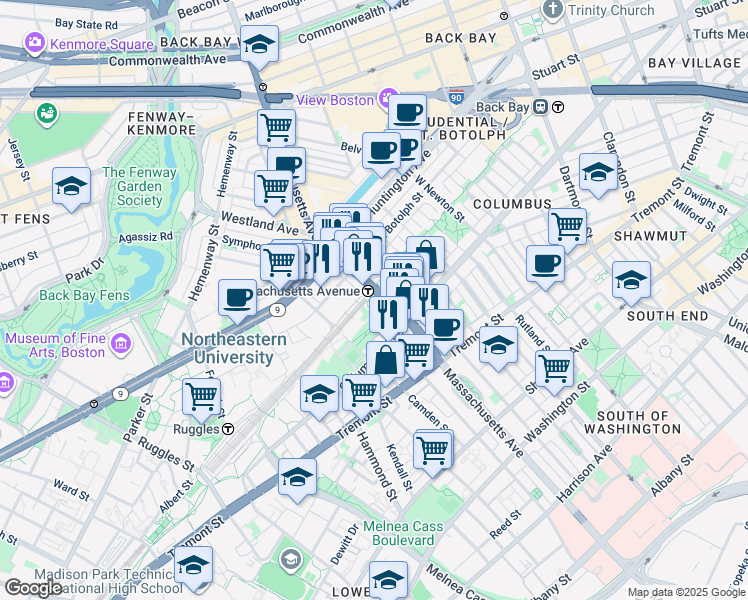Screen dimensions: 748x600
Task: Click the SOUTH OF WASHINGTON neighborhood label
Action: pos(633,423)
